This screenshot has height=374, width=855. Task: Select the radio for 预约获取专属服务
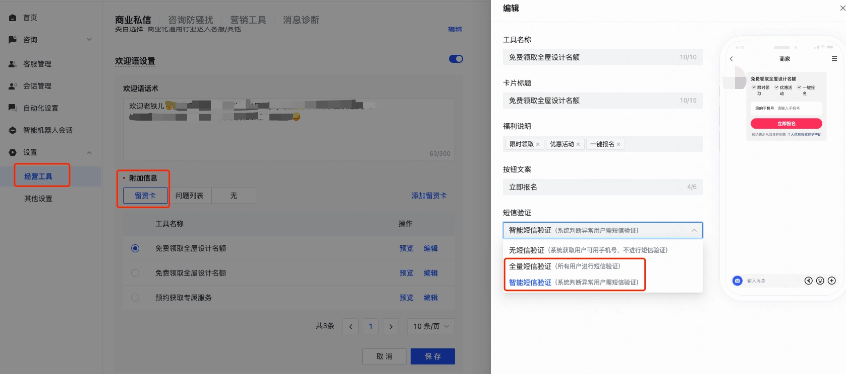click(x=135, y=298)
